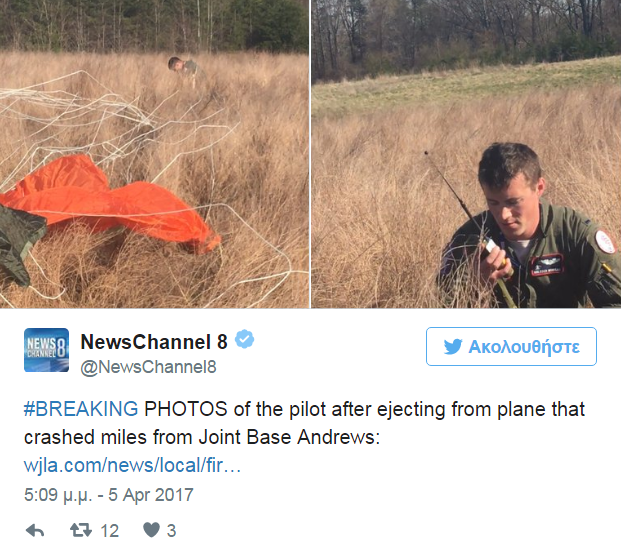This screenshot has width=621, height=554.
Task: Open the #BREAKING hashtag link
Action: [x=81, y=409]
